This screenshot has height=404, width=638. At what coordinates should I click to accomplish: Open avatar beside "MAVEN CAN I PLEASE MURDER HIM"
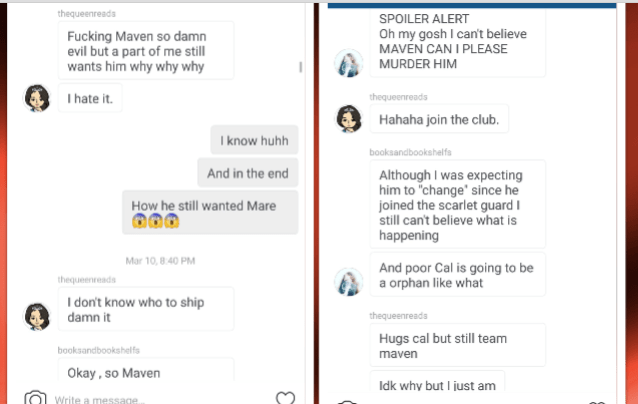(x=348, y=62)
